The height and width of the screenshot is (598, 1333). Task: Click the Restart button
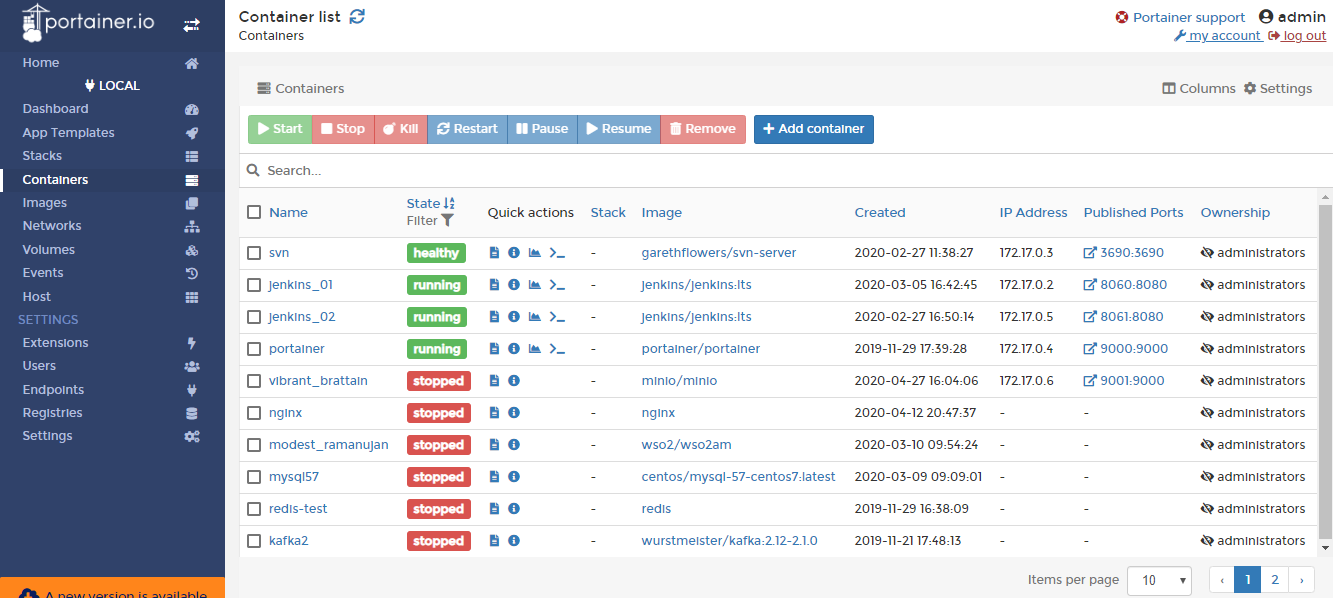pos(468,129)
